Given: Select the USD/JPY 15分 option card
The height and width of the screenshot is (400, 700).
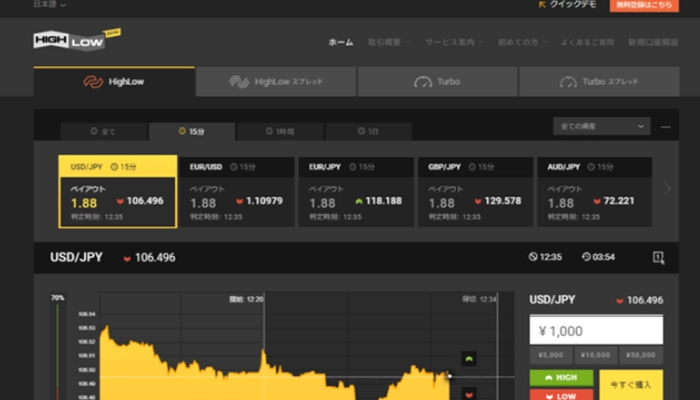Looking at the screenshot, I should tap(118, 192).
